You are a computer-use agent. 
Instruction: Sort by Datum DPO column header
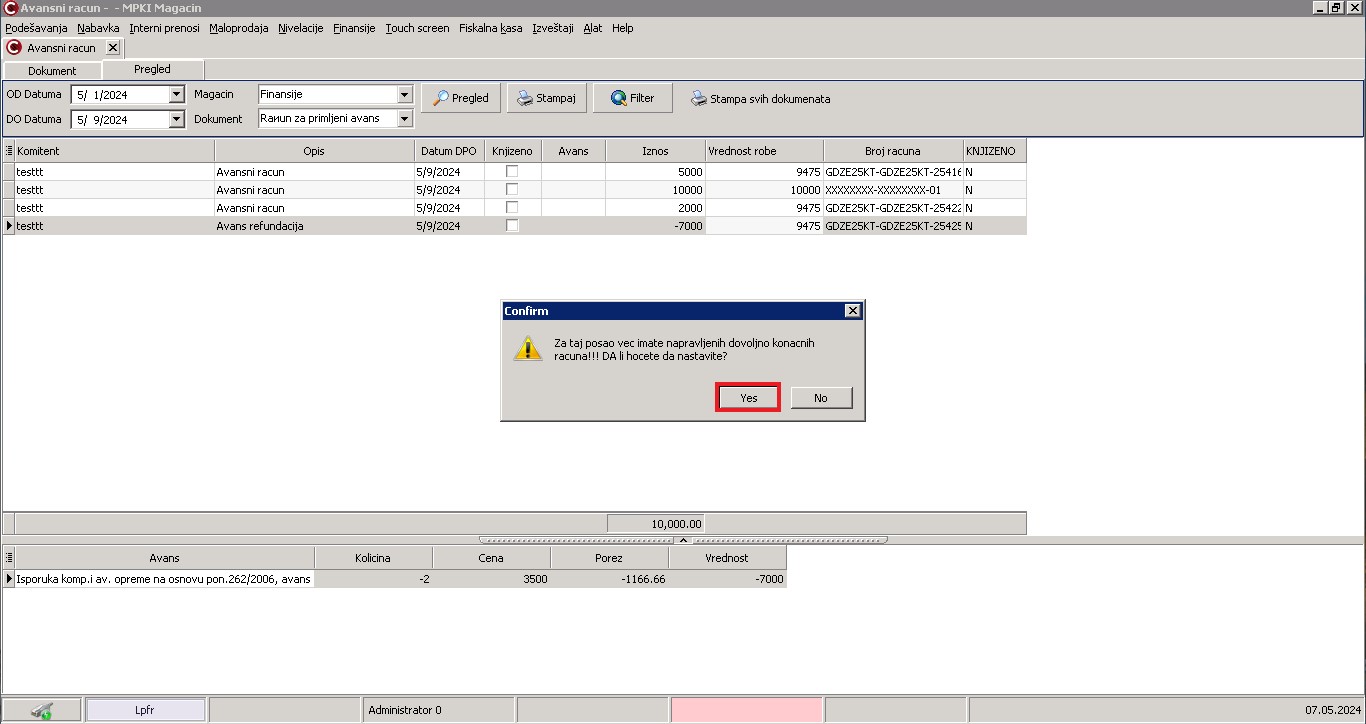click(x=449, y=151)
